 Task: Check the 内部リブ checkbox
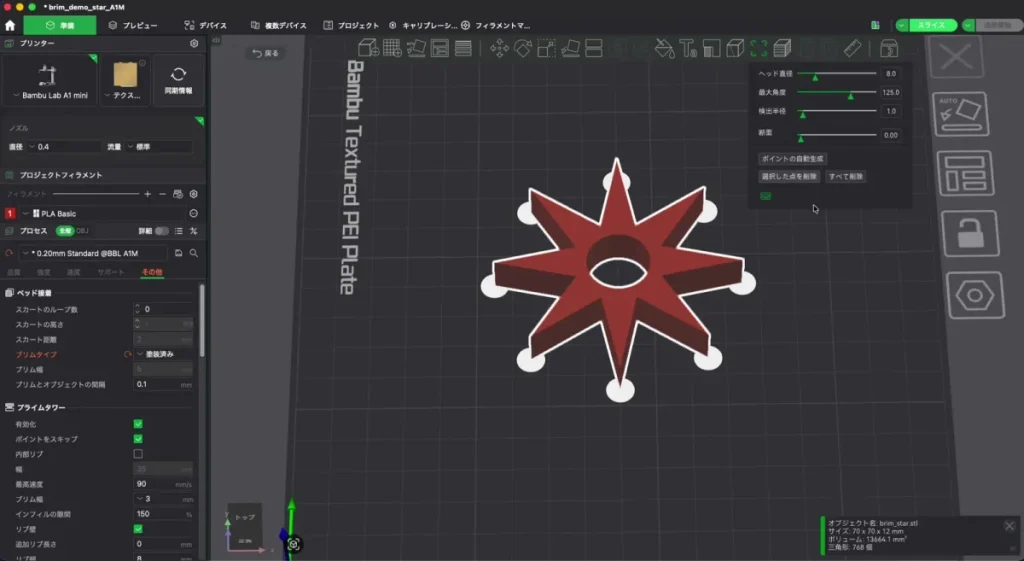point(138,454)
